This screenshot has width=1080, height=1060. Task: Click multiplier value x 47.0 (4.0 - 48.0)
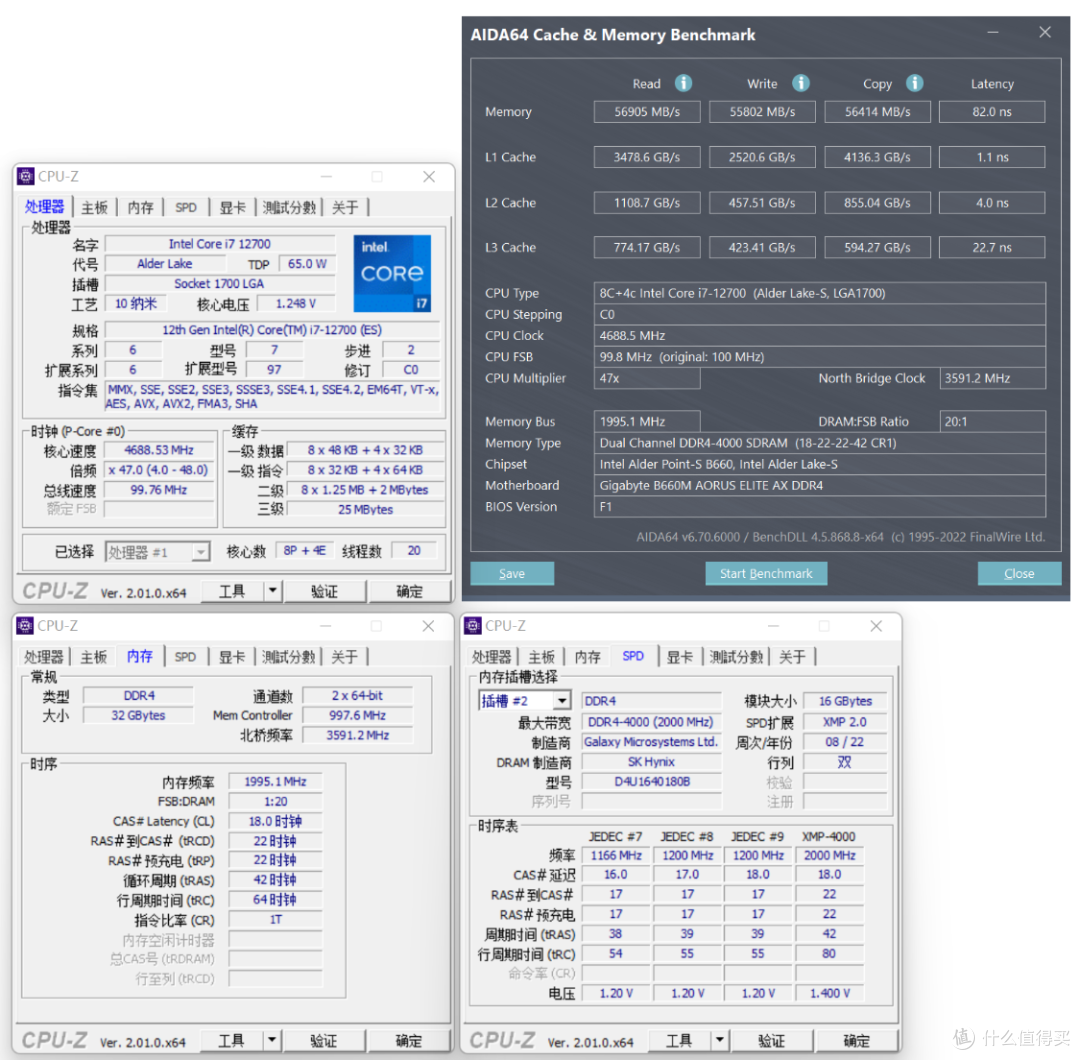(158, 470)
